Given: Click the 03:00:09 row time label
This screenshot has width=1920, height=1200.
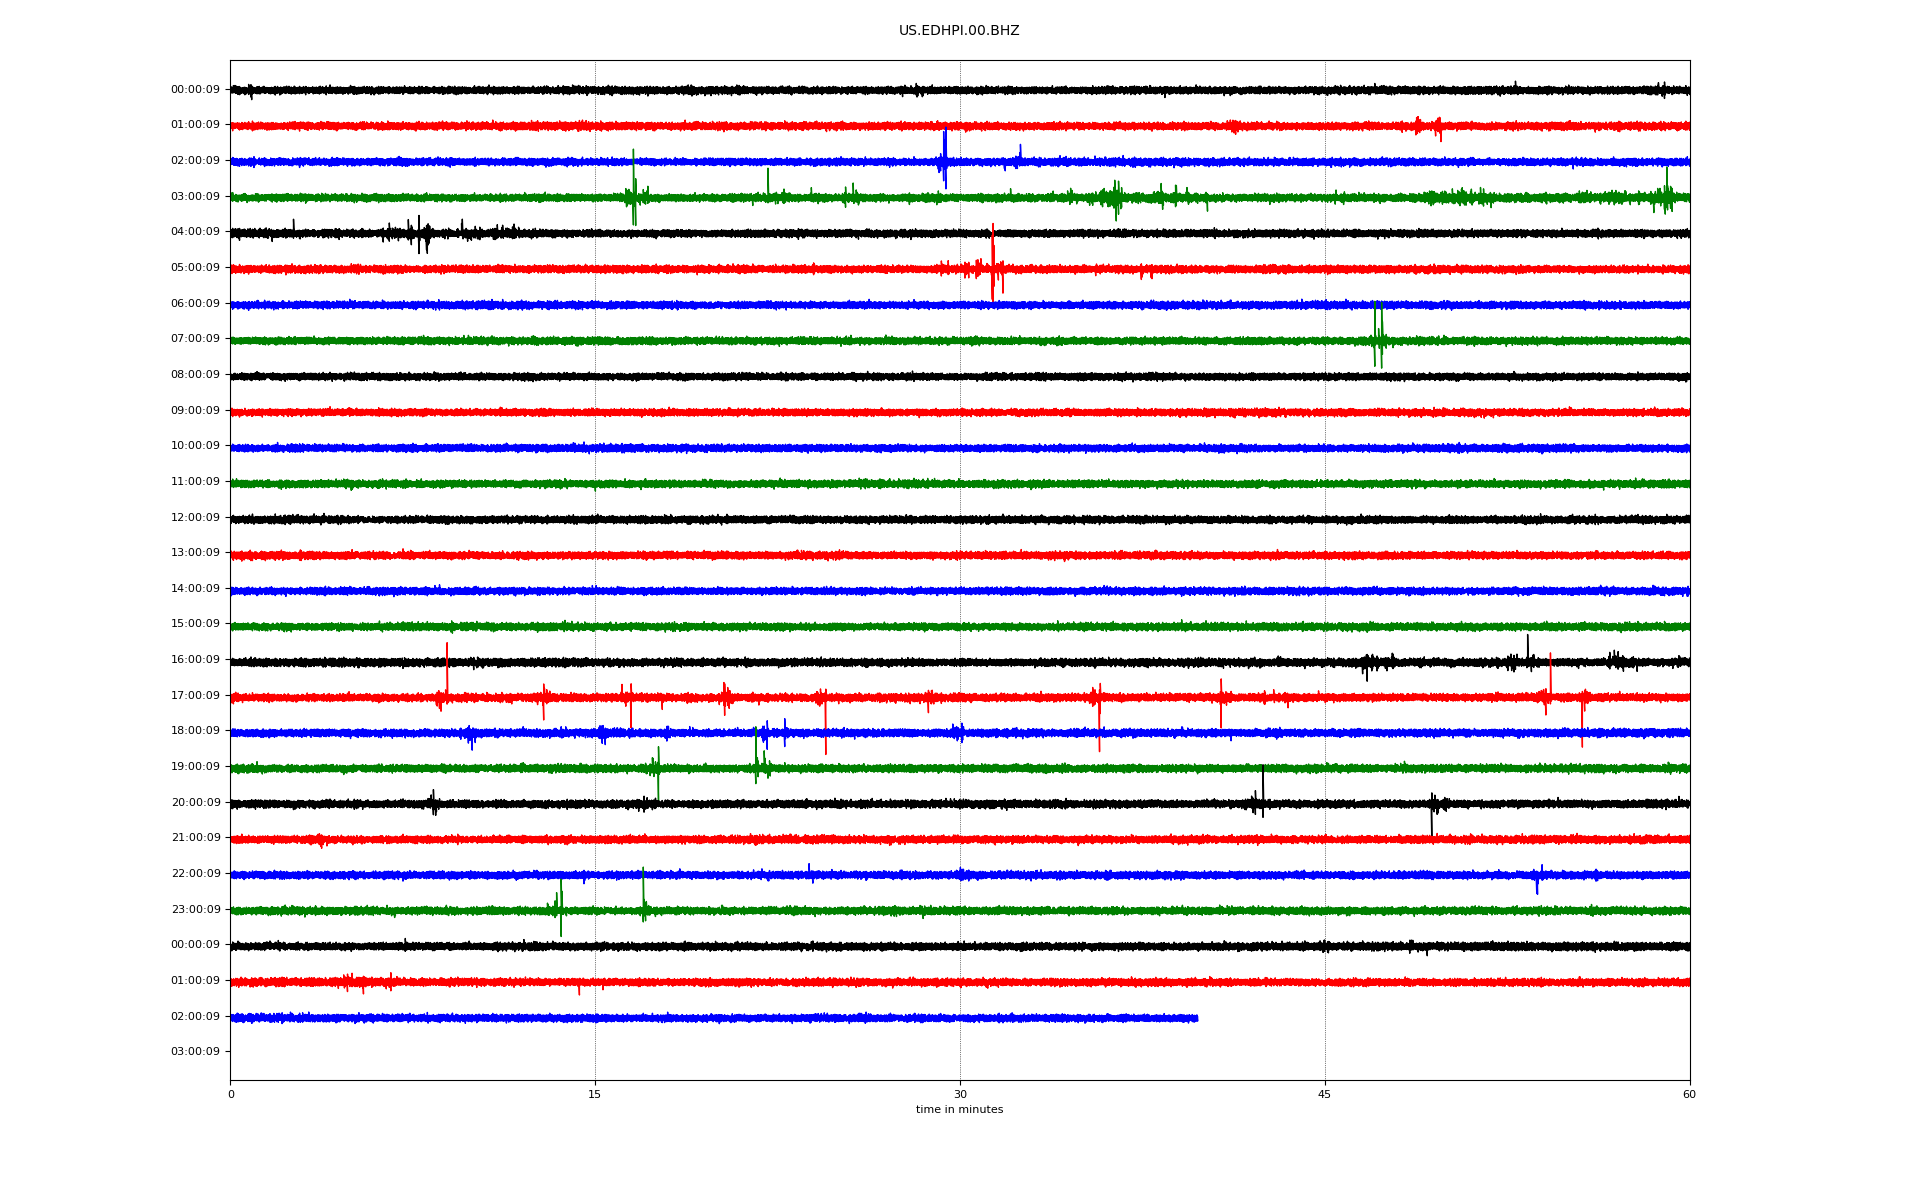Looking at the screenshot, I should (x=195, y=197).
